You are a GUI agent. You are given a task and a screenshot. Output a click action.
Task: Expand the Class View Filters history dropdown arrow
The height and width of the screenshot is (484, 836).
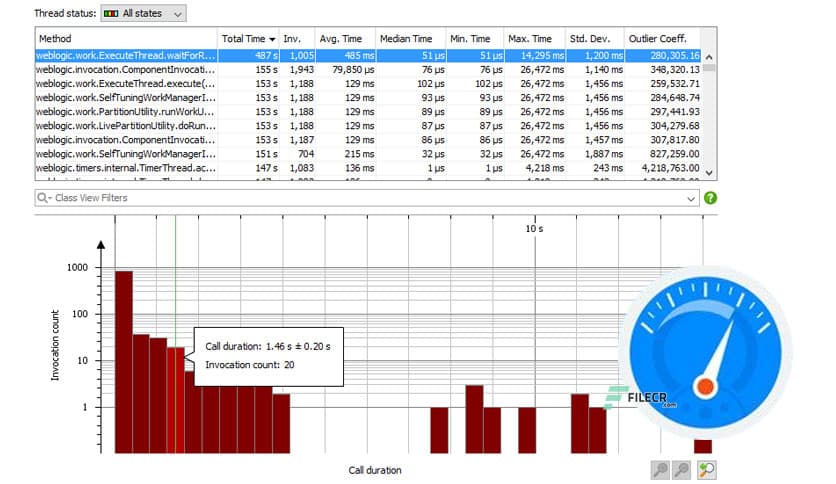(x=691, y=199)
